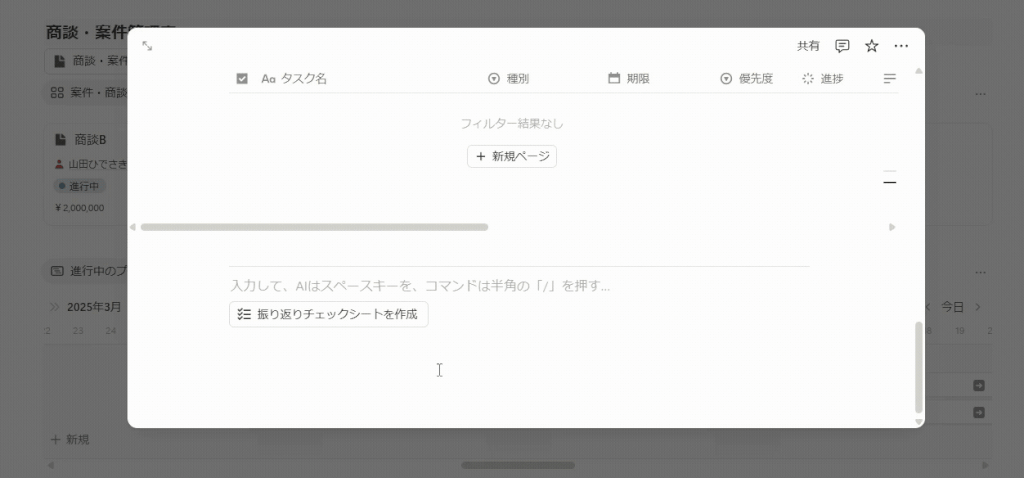Open 優先度 column header menu
1024x478 pixels.
(746, 78)
